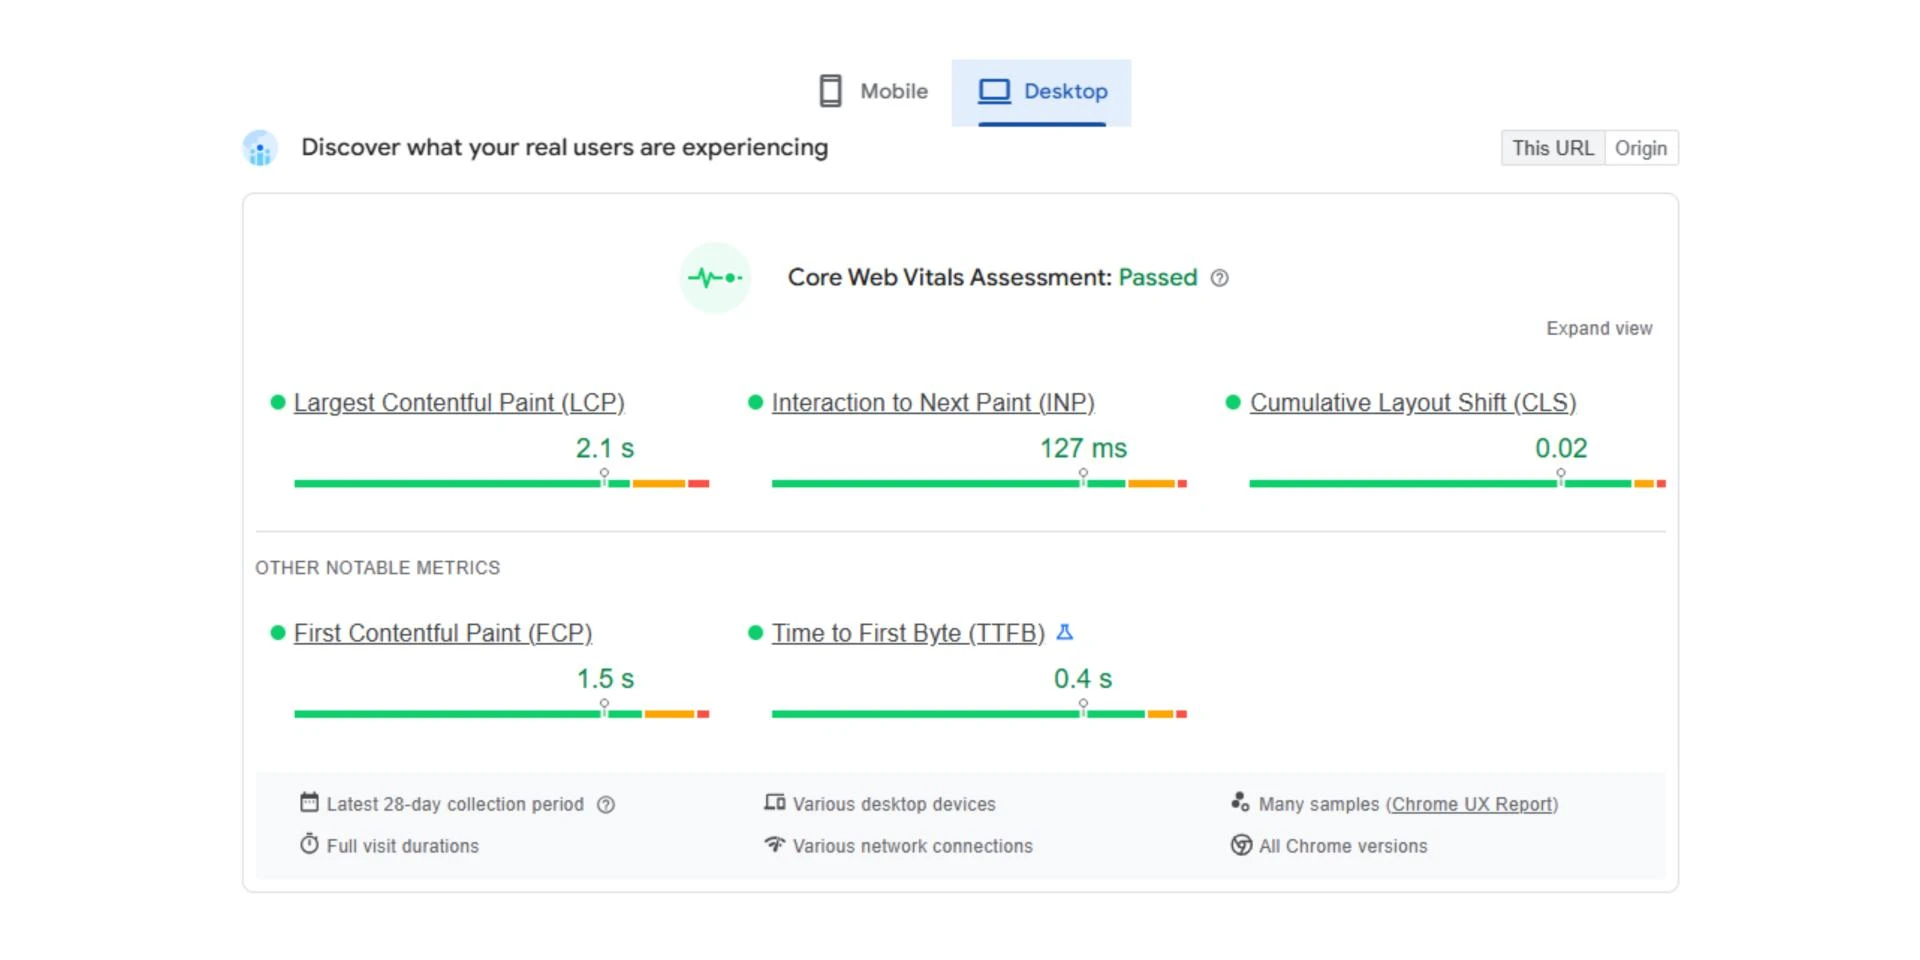Viewport: 1920px width, 960px height.
Task: Click the question mark beside collection period
Action: point(606,803)
